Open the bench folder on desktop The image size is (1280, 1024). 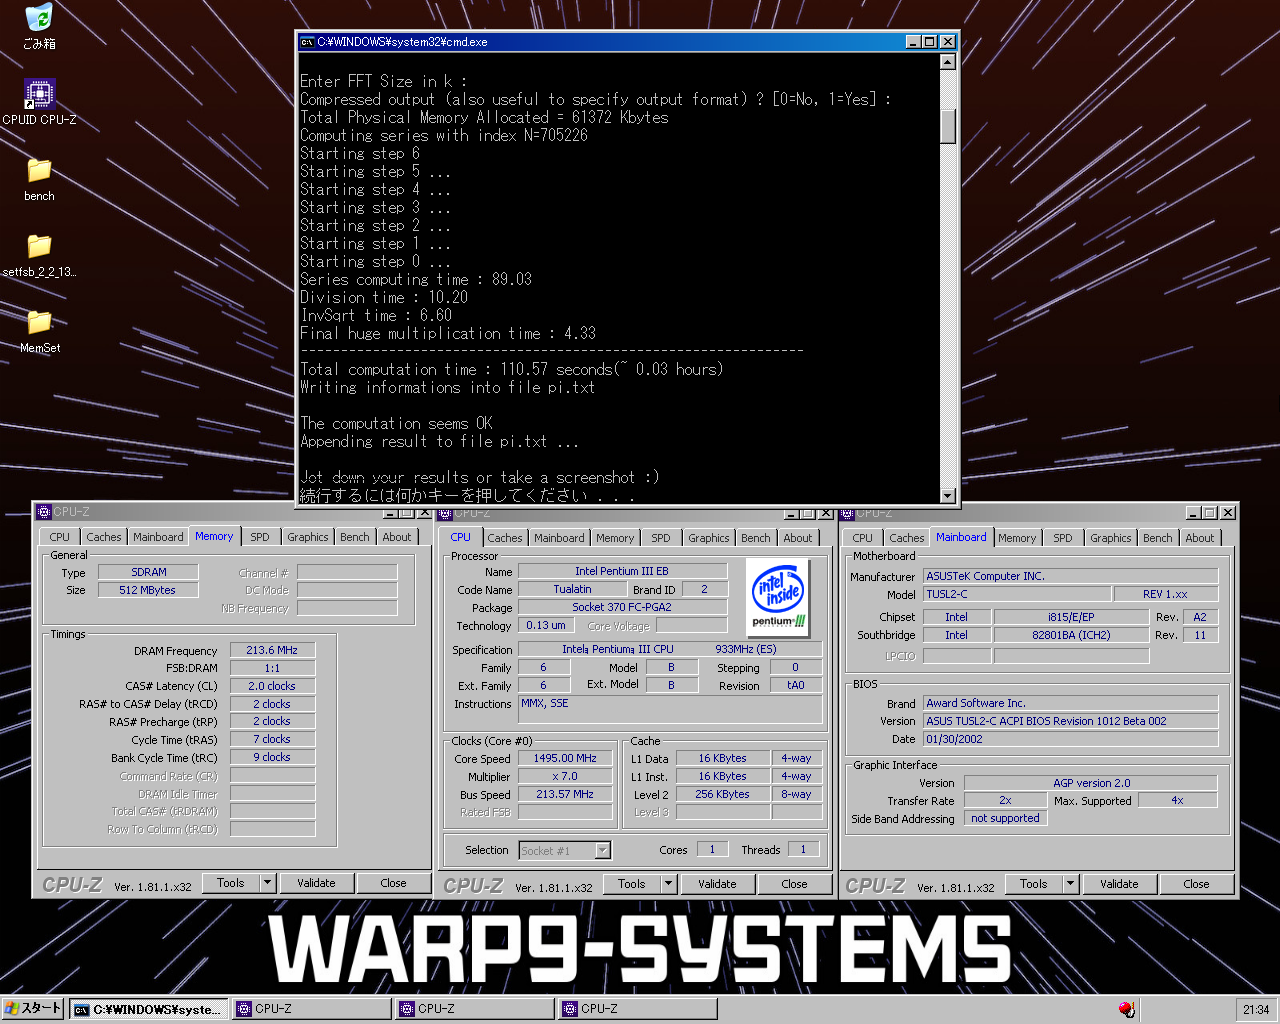click(x=39, y=179)
